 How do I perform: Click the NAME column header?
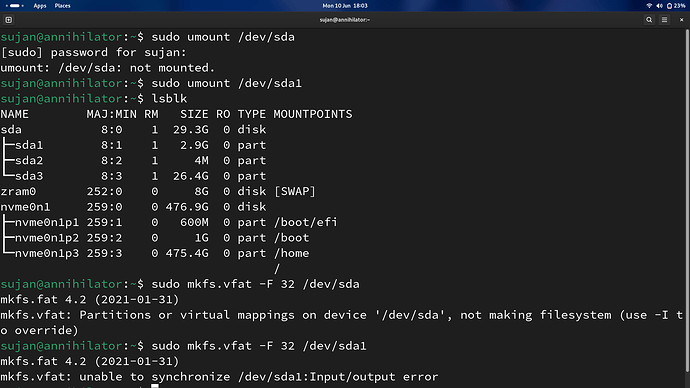click(15, 114)
